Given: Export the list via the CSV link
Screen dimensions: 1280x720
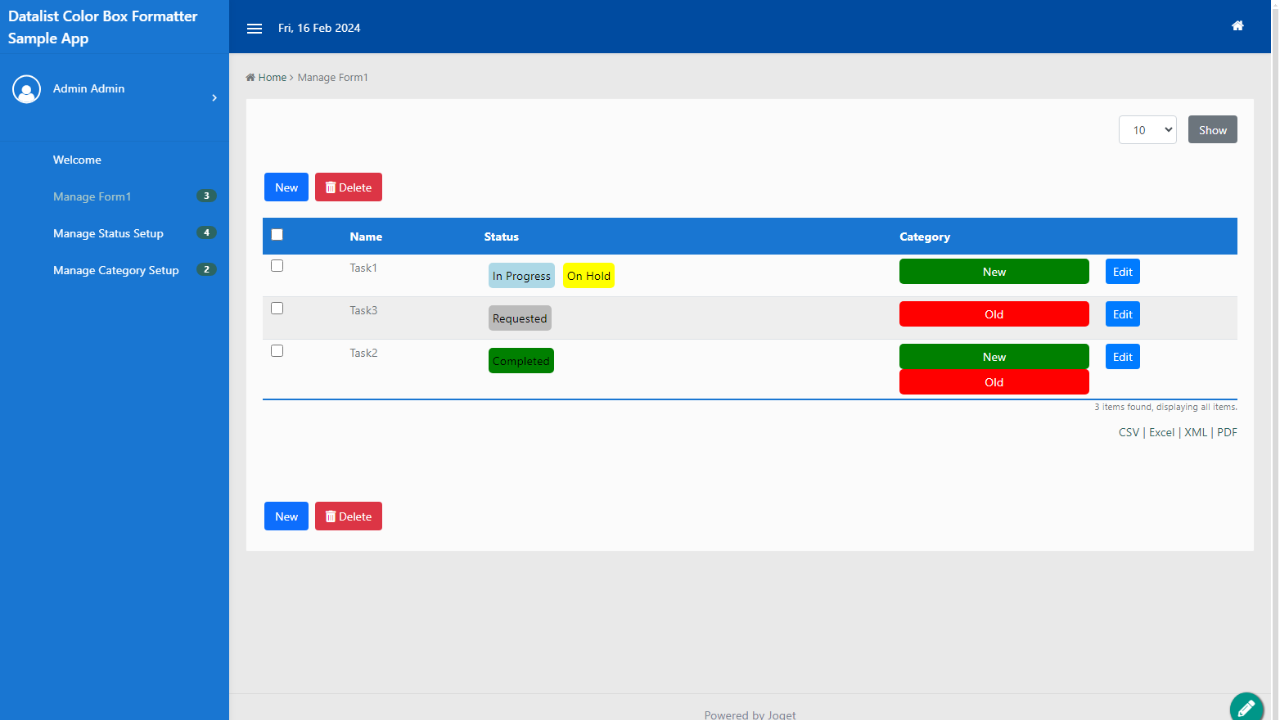Looking at the screenshot, I should [x=1128, y=433].
